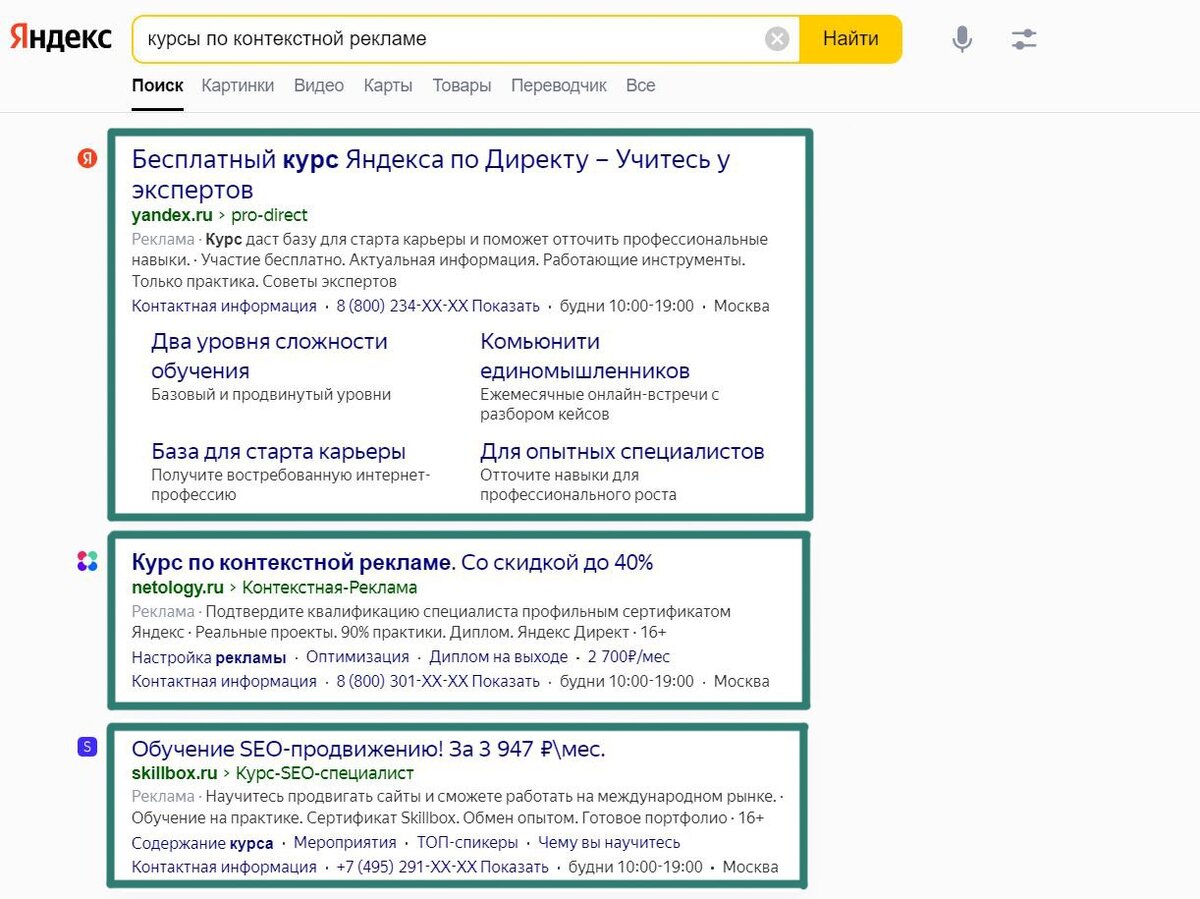Viewport: 1200px width, 899px height.
Task: Show the 8 (800) 234 phone number
Action: 438,306
